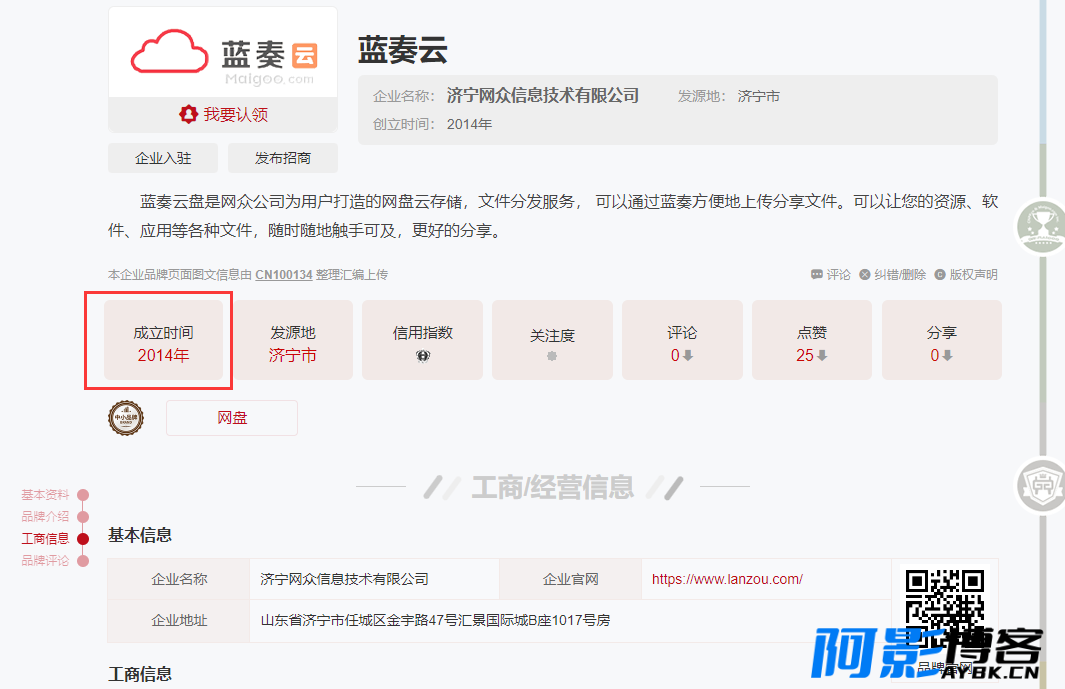Open the CN100134 uploader link
This screenshot has width=1065, height=689.
[284, 275]
